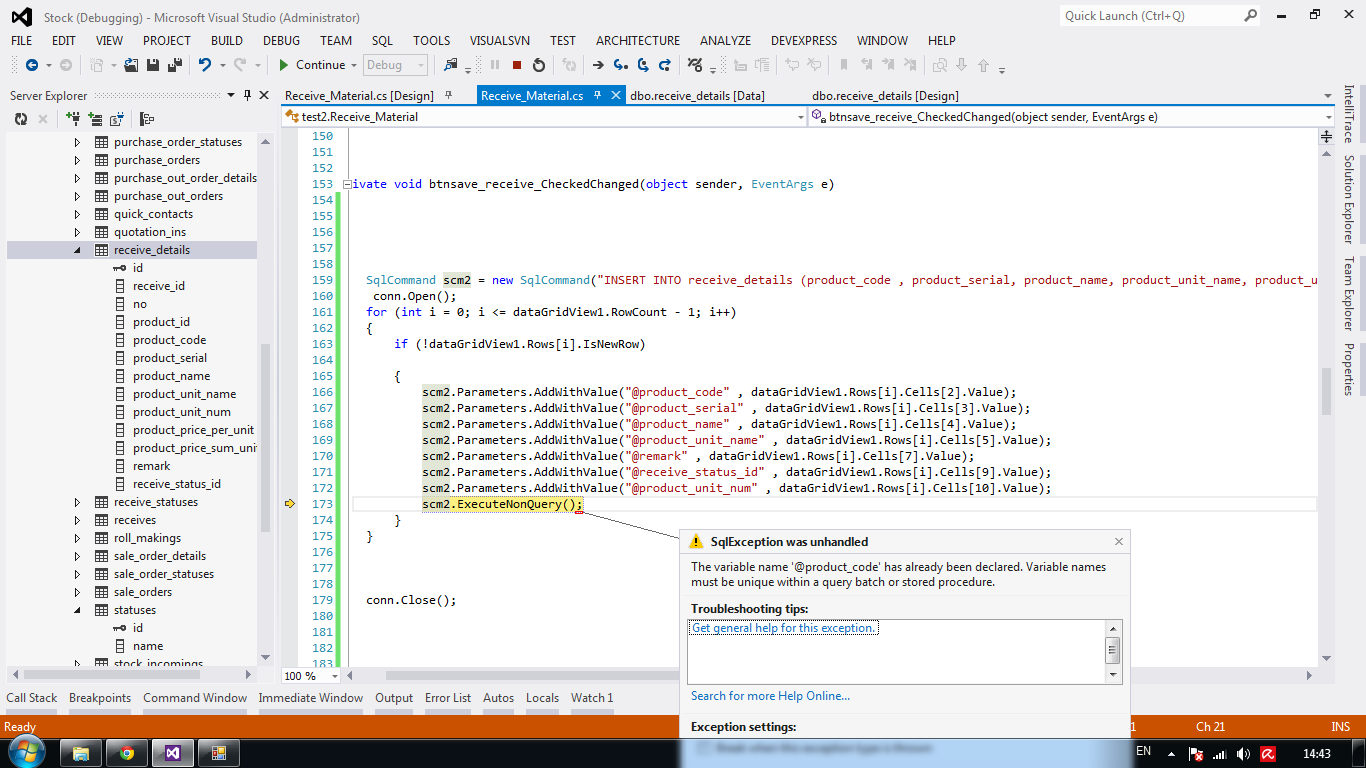
Task: Stop debugging with the red square
Action: coord(517,65)
